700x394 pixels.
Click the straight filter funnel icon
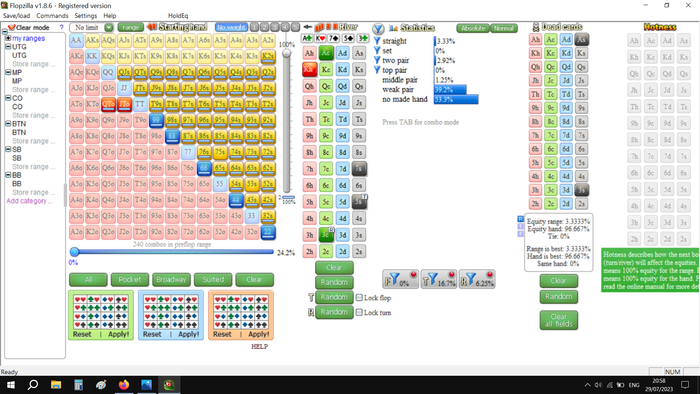tap(377, 41)
